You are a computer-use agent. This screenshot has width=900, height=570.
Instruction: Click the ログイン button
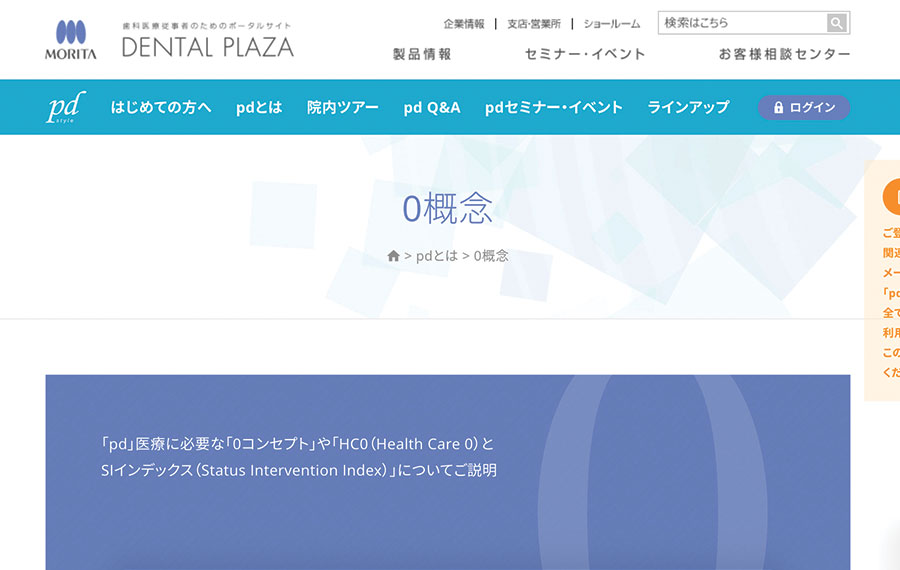pos(804,107)
